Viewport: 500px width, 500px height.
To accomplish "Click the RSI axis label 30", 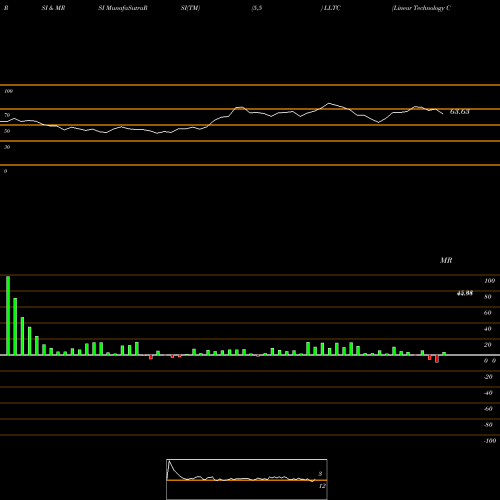I will tap(7, 147).
